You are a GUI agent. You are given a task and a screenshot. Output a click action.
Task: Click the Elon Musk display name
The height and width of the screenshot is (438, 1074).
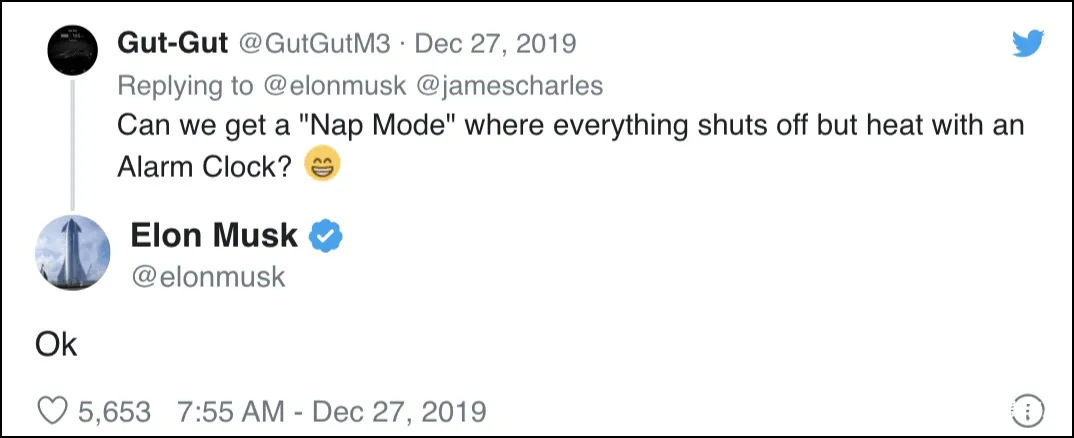click(214, 236)
